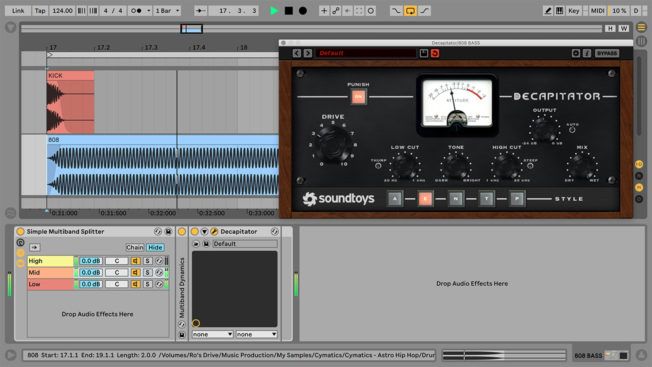Solo the Low chain
652x367 pixels.
coord(147,284)
